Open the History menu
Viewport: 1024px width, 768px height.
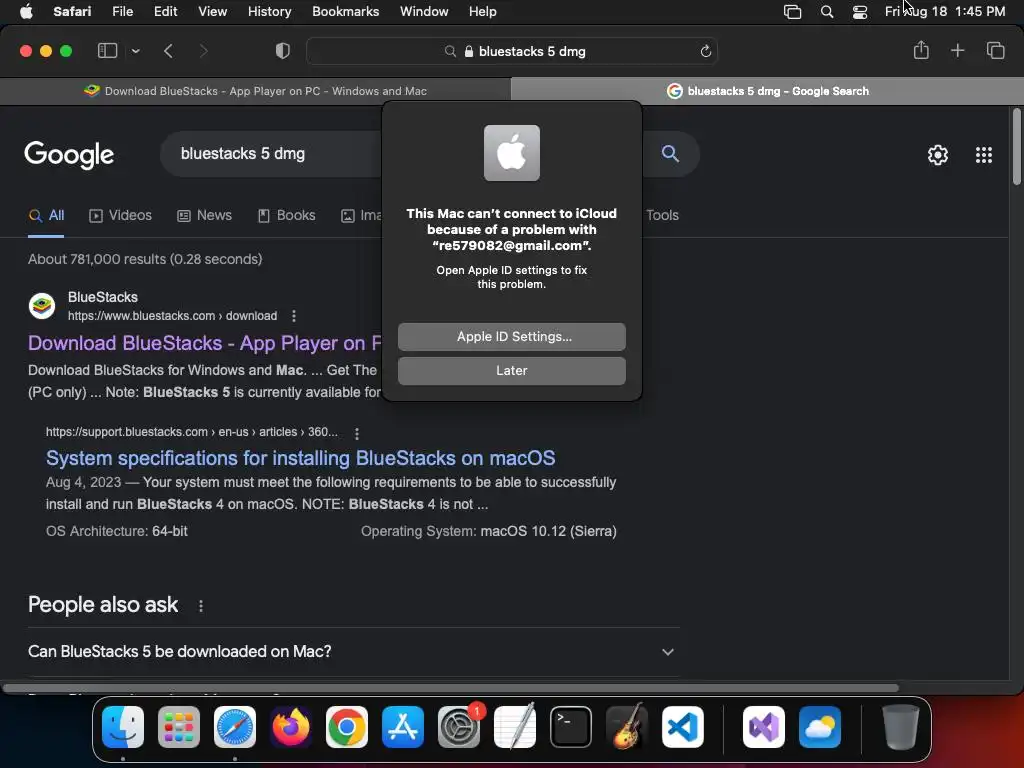tap(269, 11)
